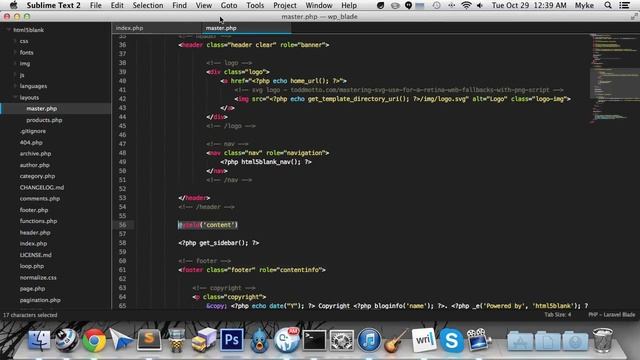Open normalize.css from the sidebar
The height and width of the screenshot is (360, 640).
(x=38, y=277)
